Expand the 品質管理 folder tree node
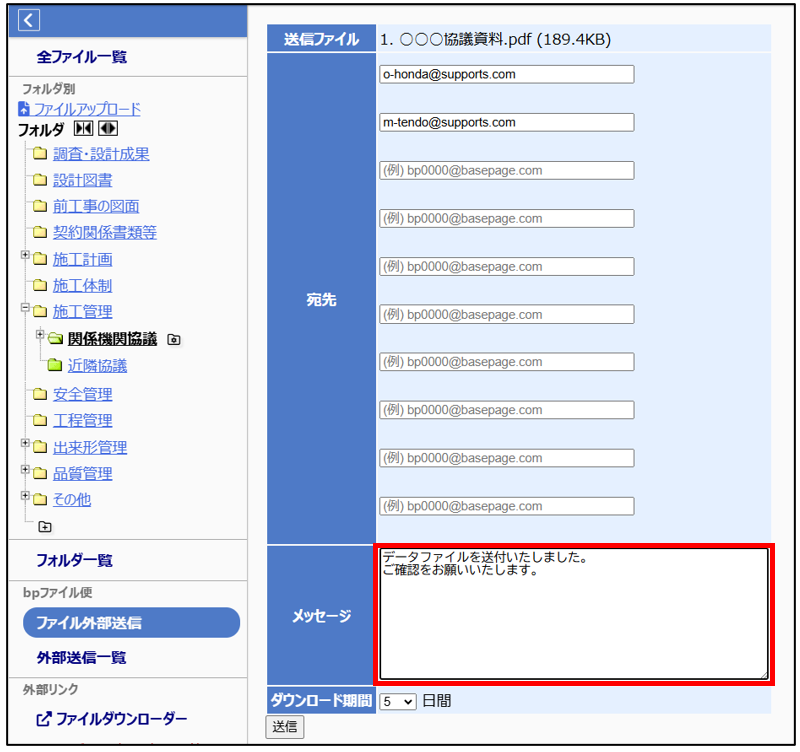The height and width of the screenshot is (752, 800). coord(25,471)
